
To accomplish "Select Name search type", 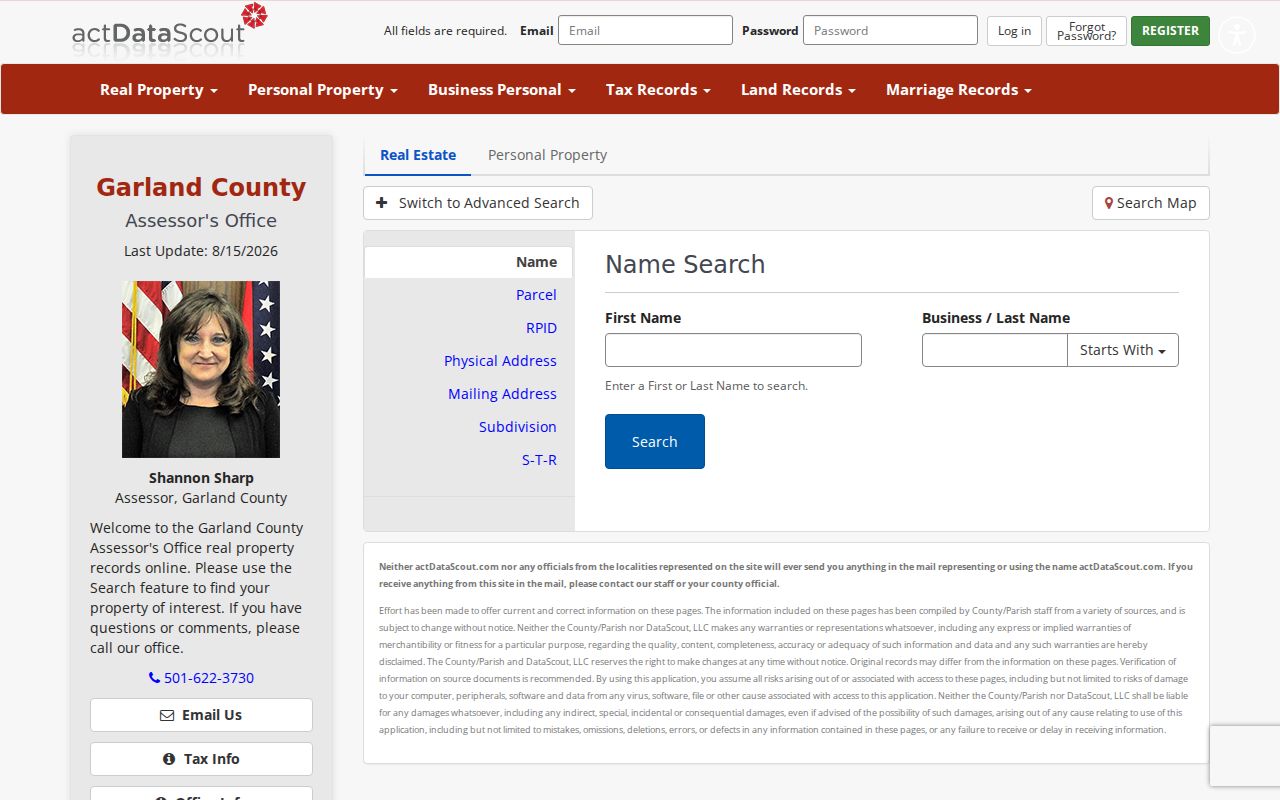I will point(468,262).
